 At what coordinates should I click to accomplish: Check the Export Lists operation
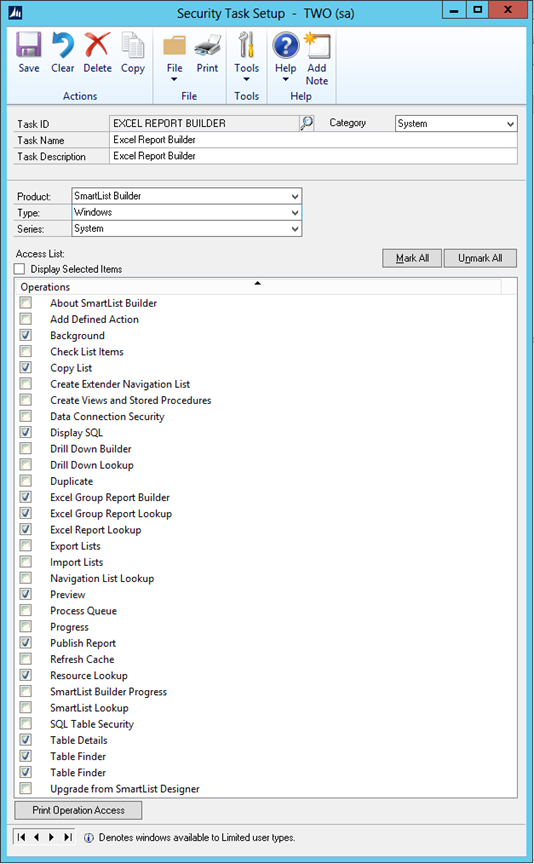coord(25,546)
